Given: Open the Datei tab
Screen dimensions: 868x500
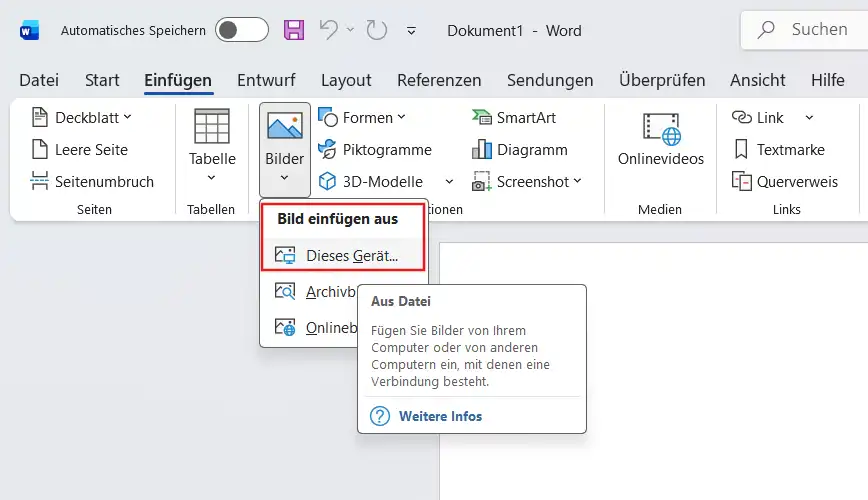Looking at the screenshot, I should [x=39, y=80].
